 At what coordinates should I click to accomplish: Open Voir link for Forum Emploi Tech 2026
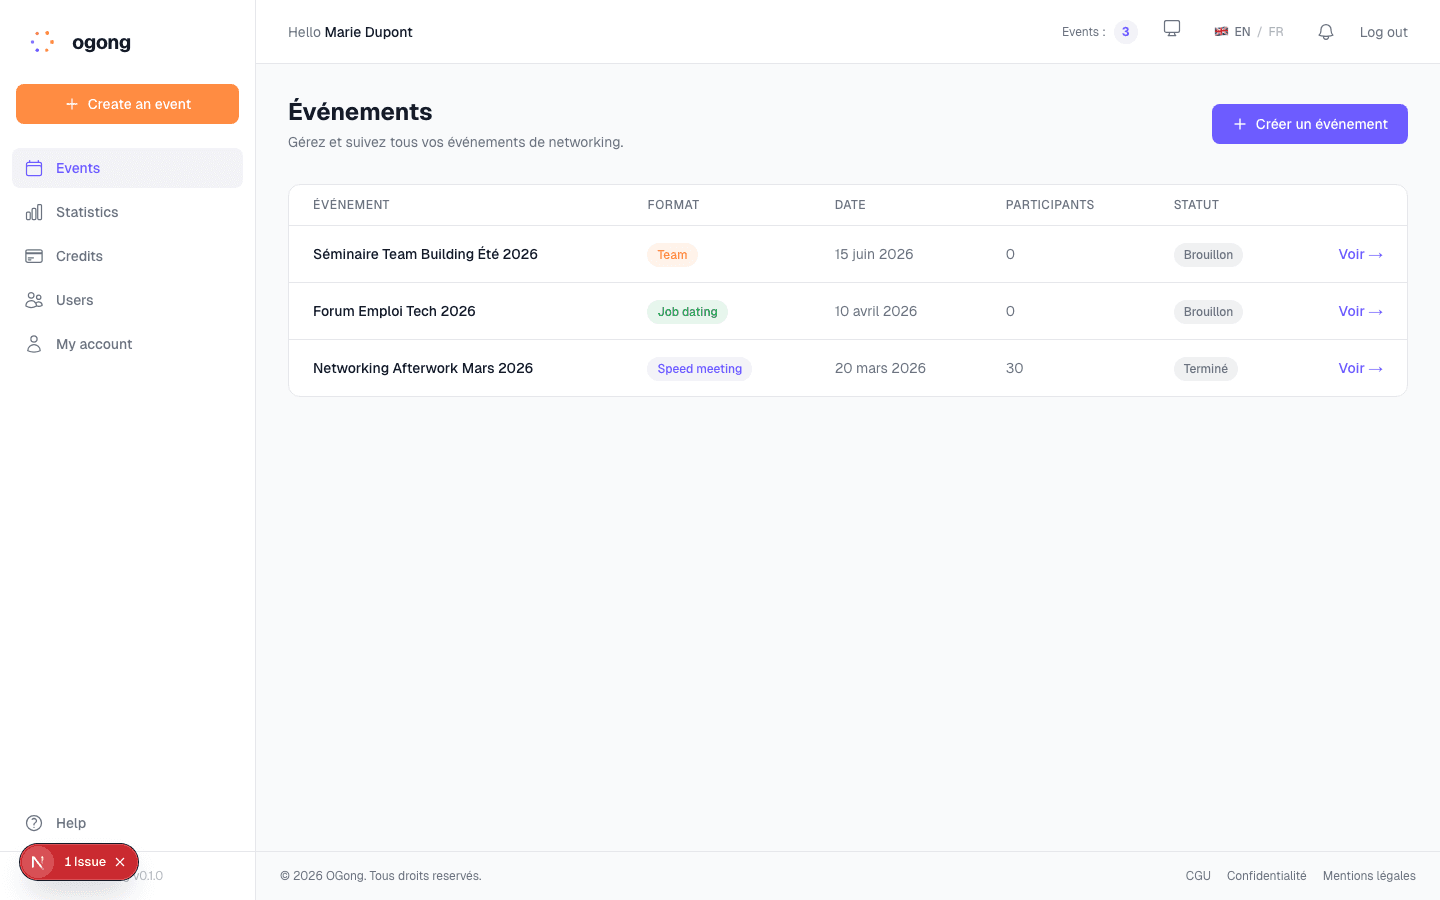1360,312
